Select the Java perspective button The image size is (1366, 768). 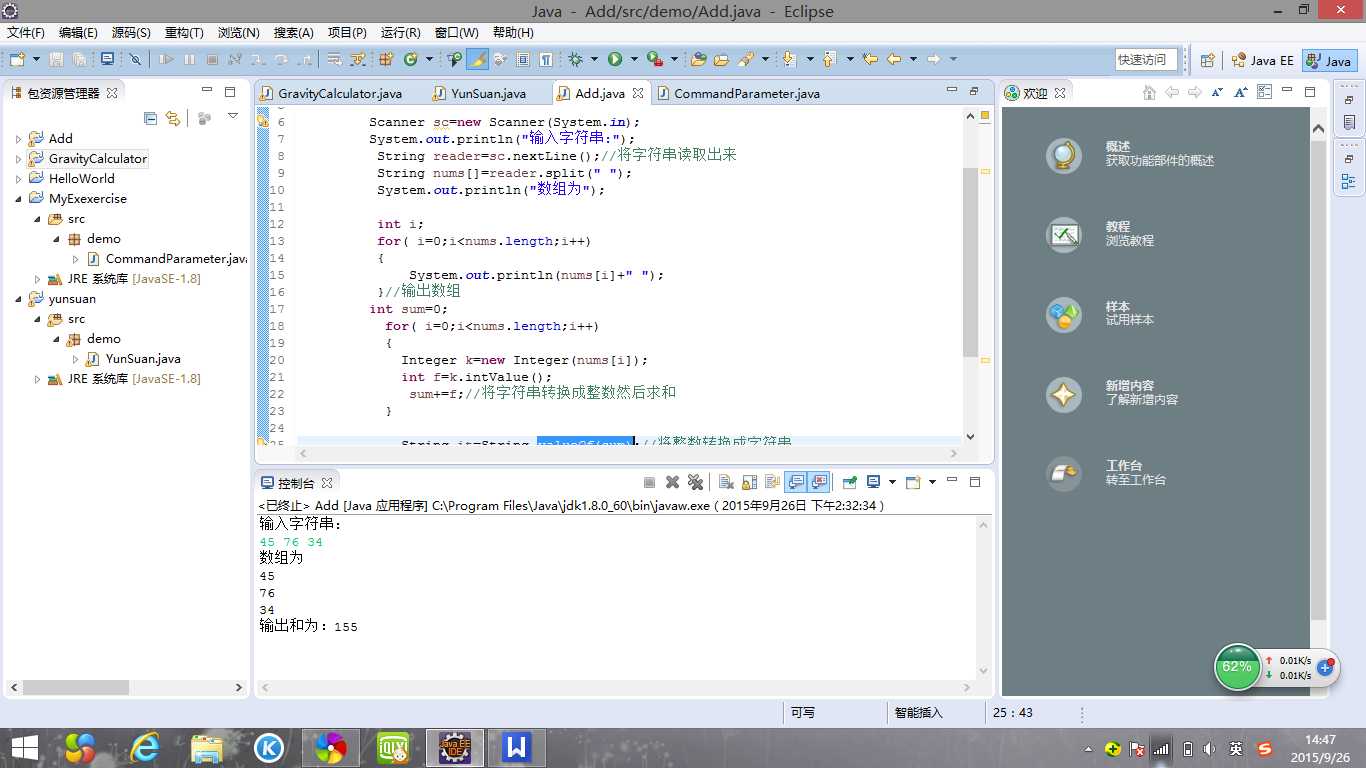pos(1329,60)
